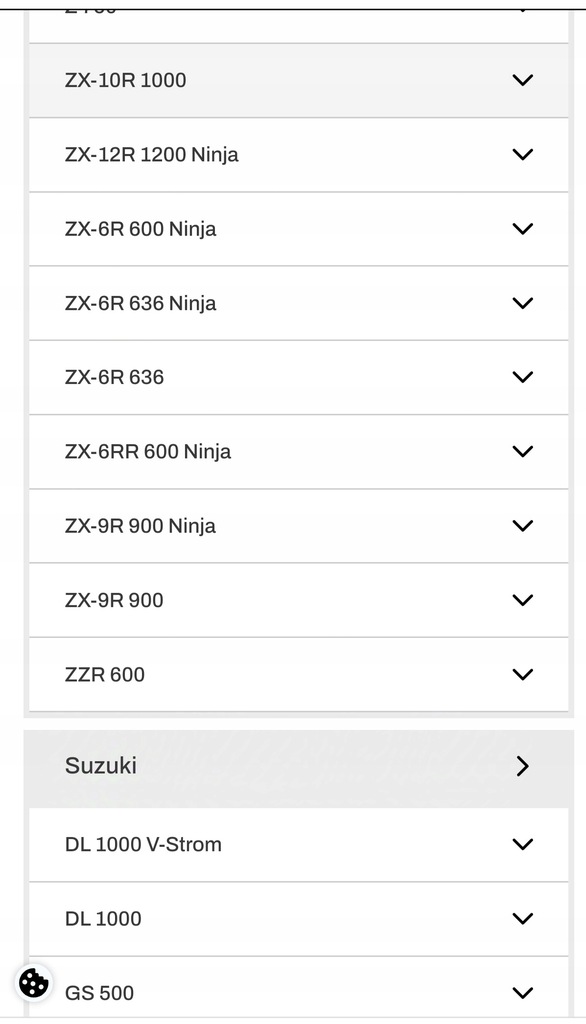
Task: Expand the DL 1000 model row
Action: (x=299, y=919)
